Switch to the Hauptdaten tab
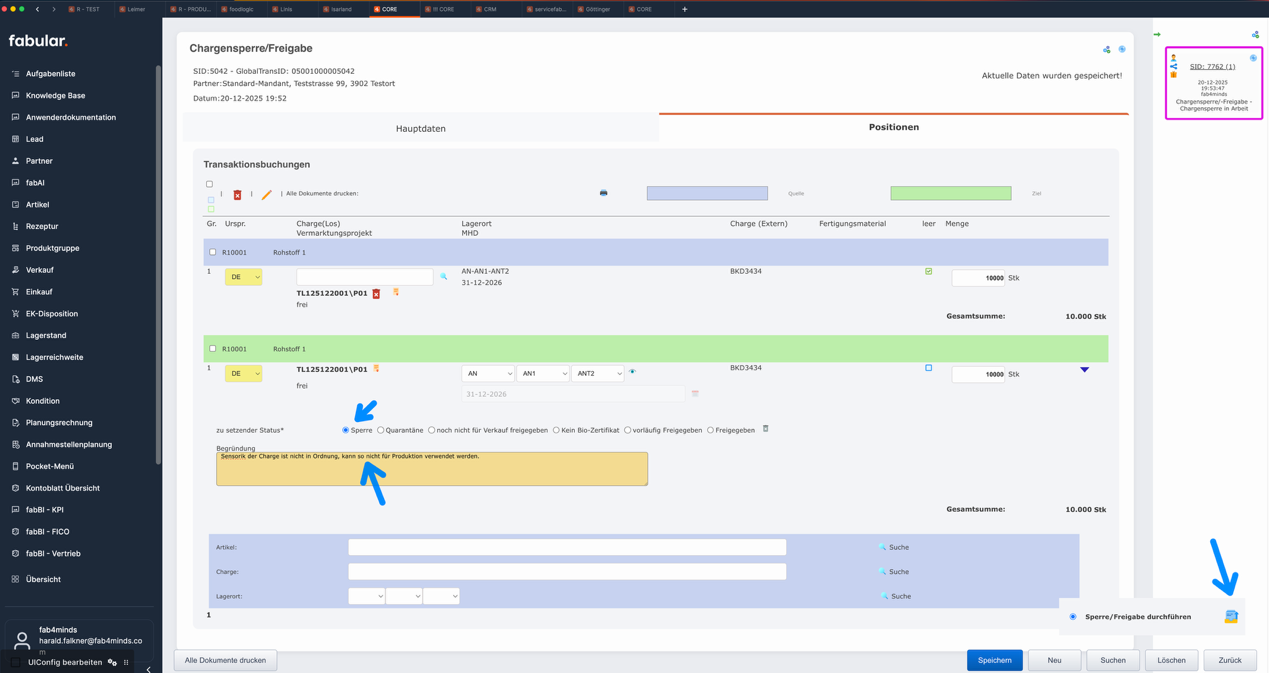The height and width of the screenshot is (673, 1269). pyautogui.click(x=420, y=129)
